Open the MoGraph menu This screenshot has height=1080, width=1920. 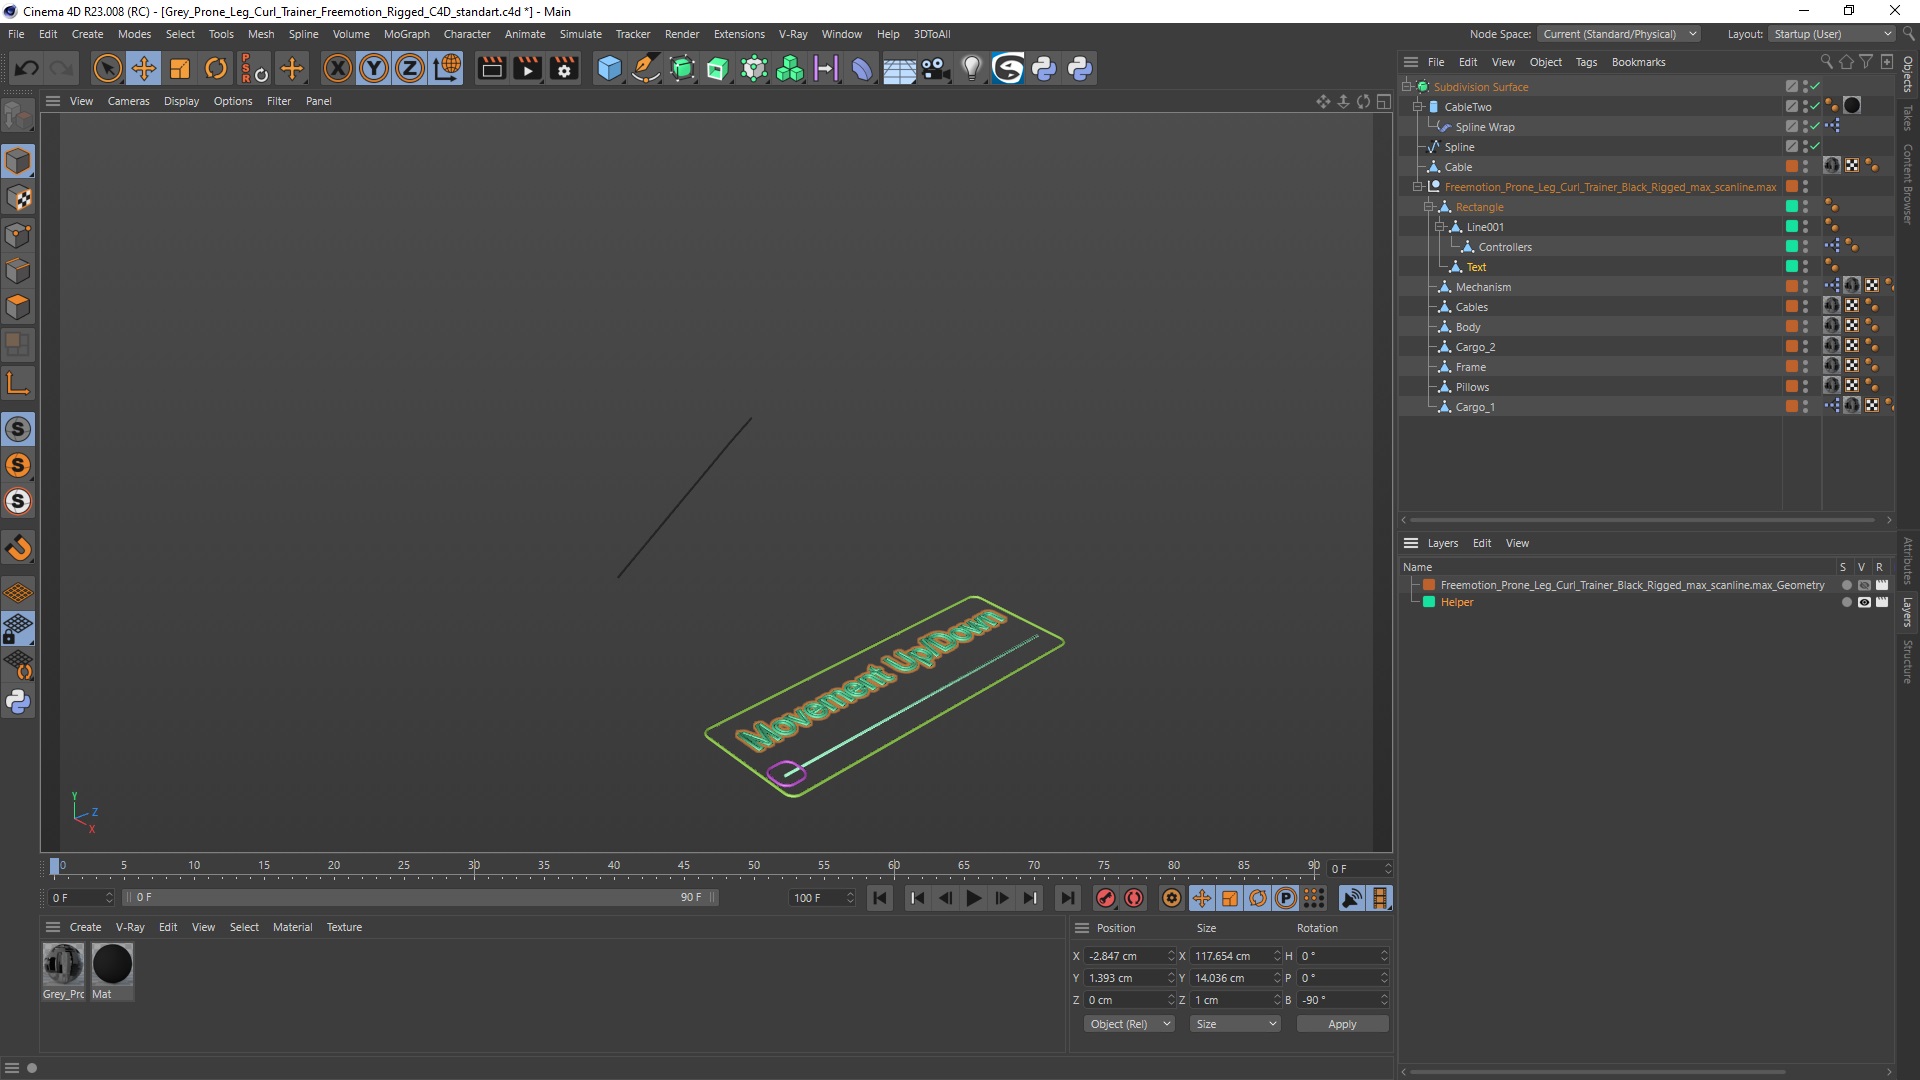[406, 34]
